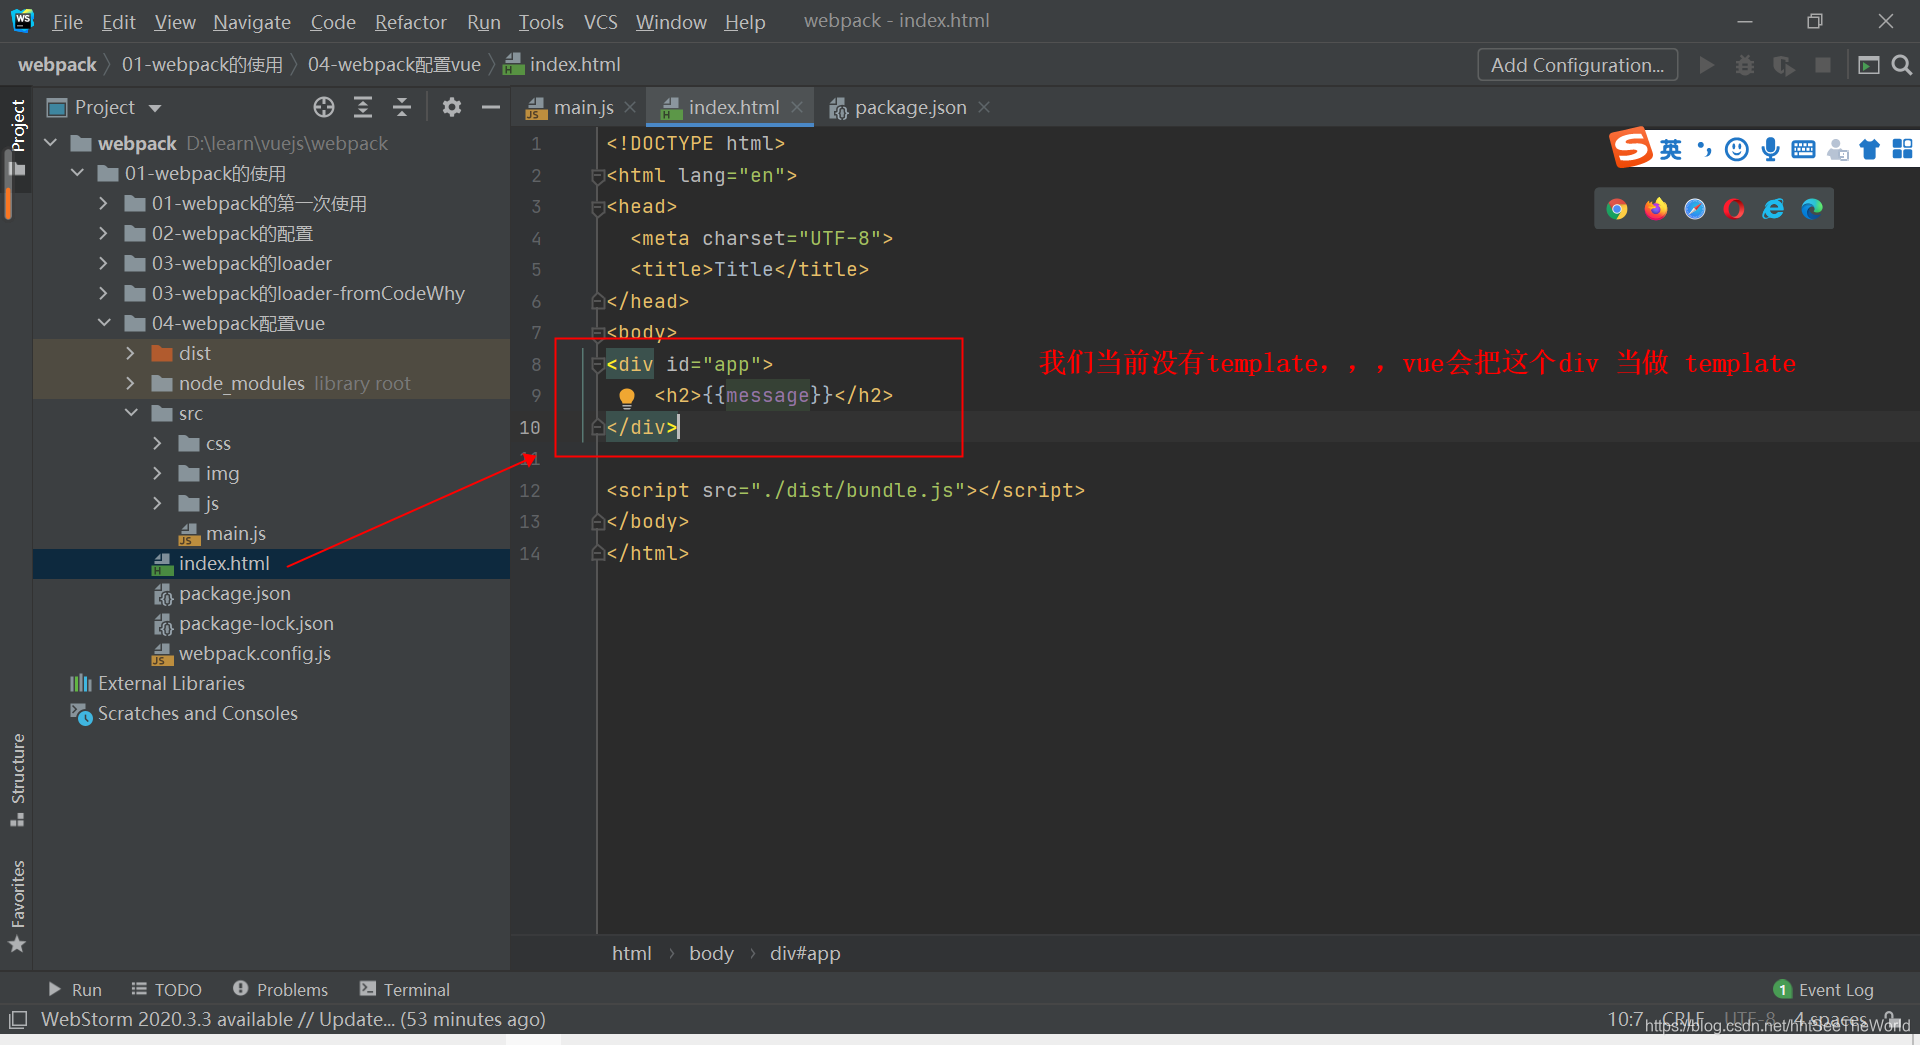Open preview in Edge browser icon

(x=1812, y=208)
